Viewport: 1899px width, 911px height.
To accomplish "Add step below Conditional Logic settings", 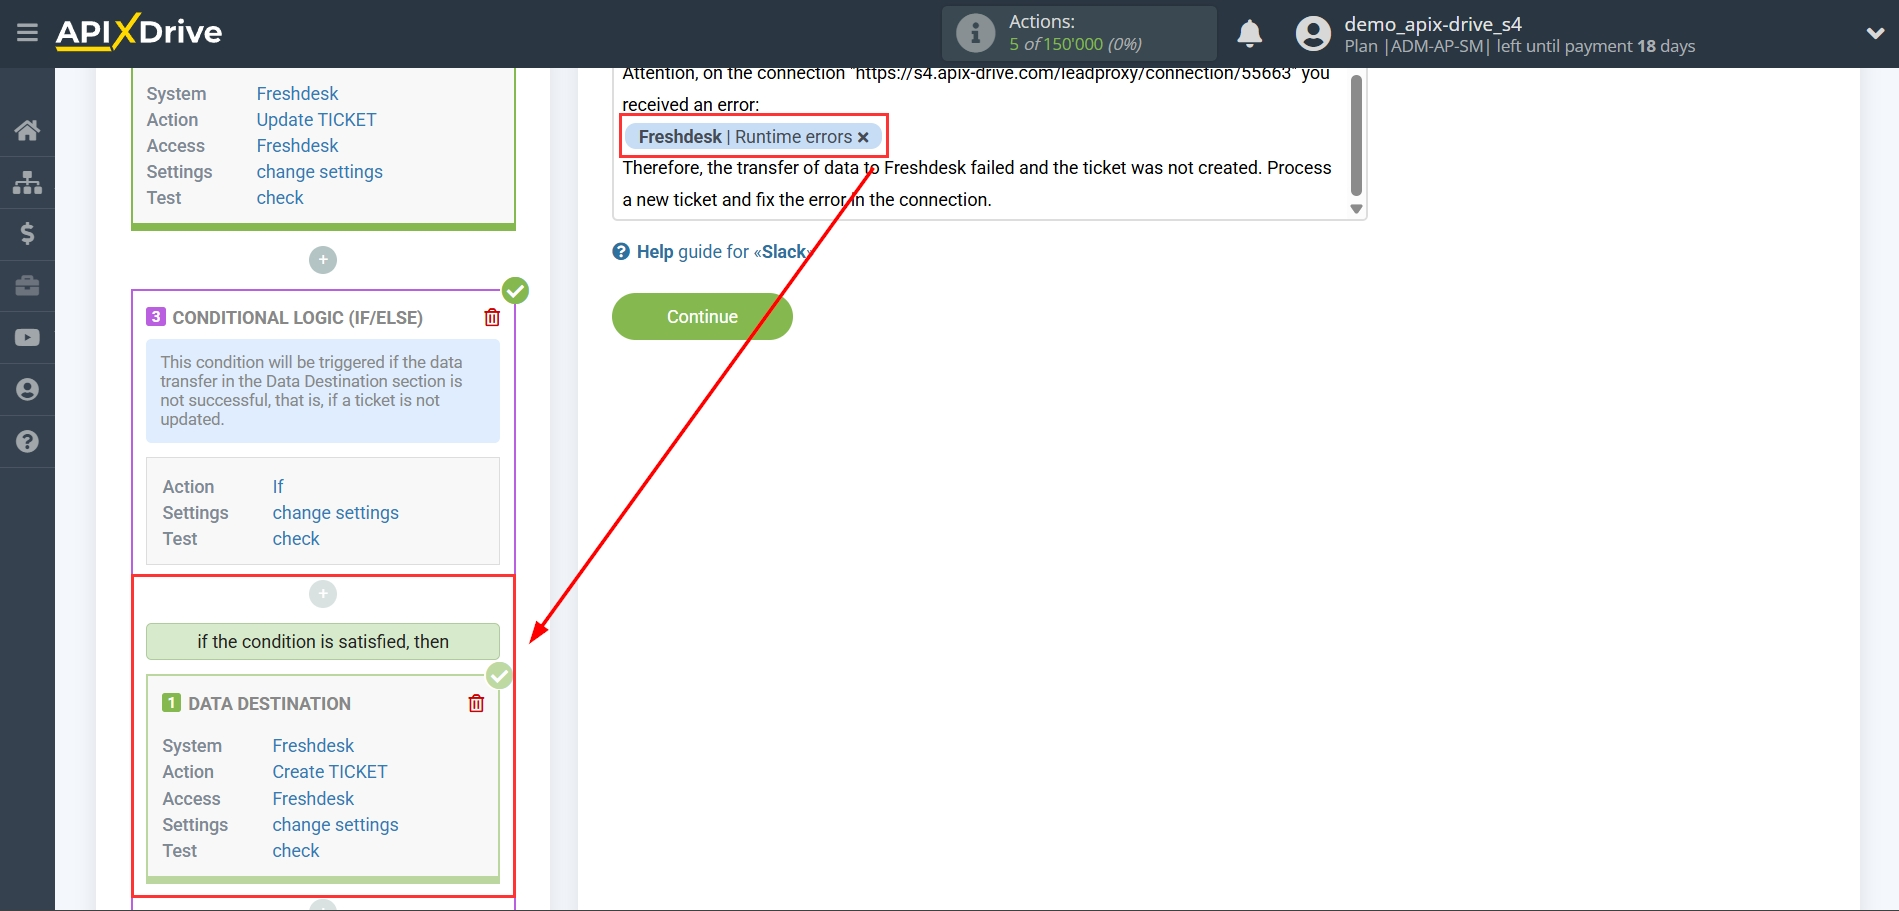I will pyautogui.click(x=323, y=594).
